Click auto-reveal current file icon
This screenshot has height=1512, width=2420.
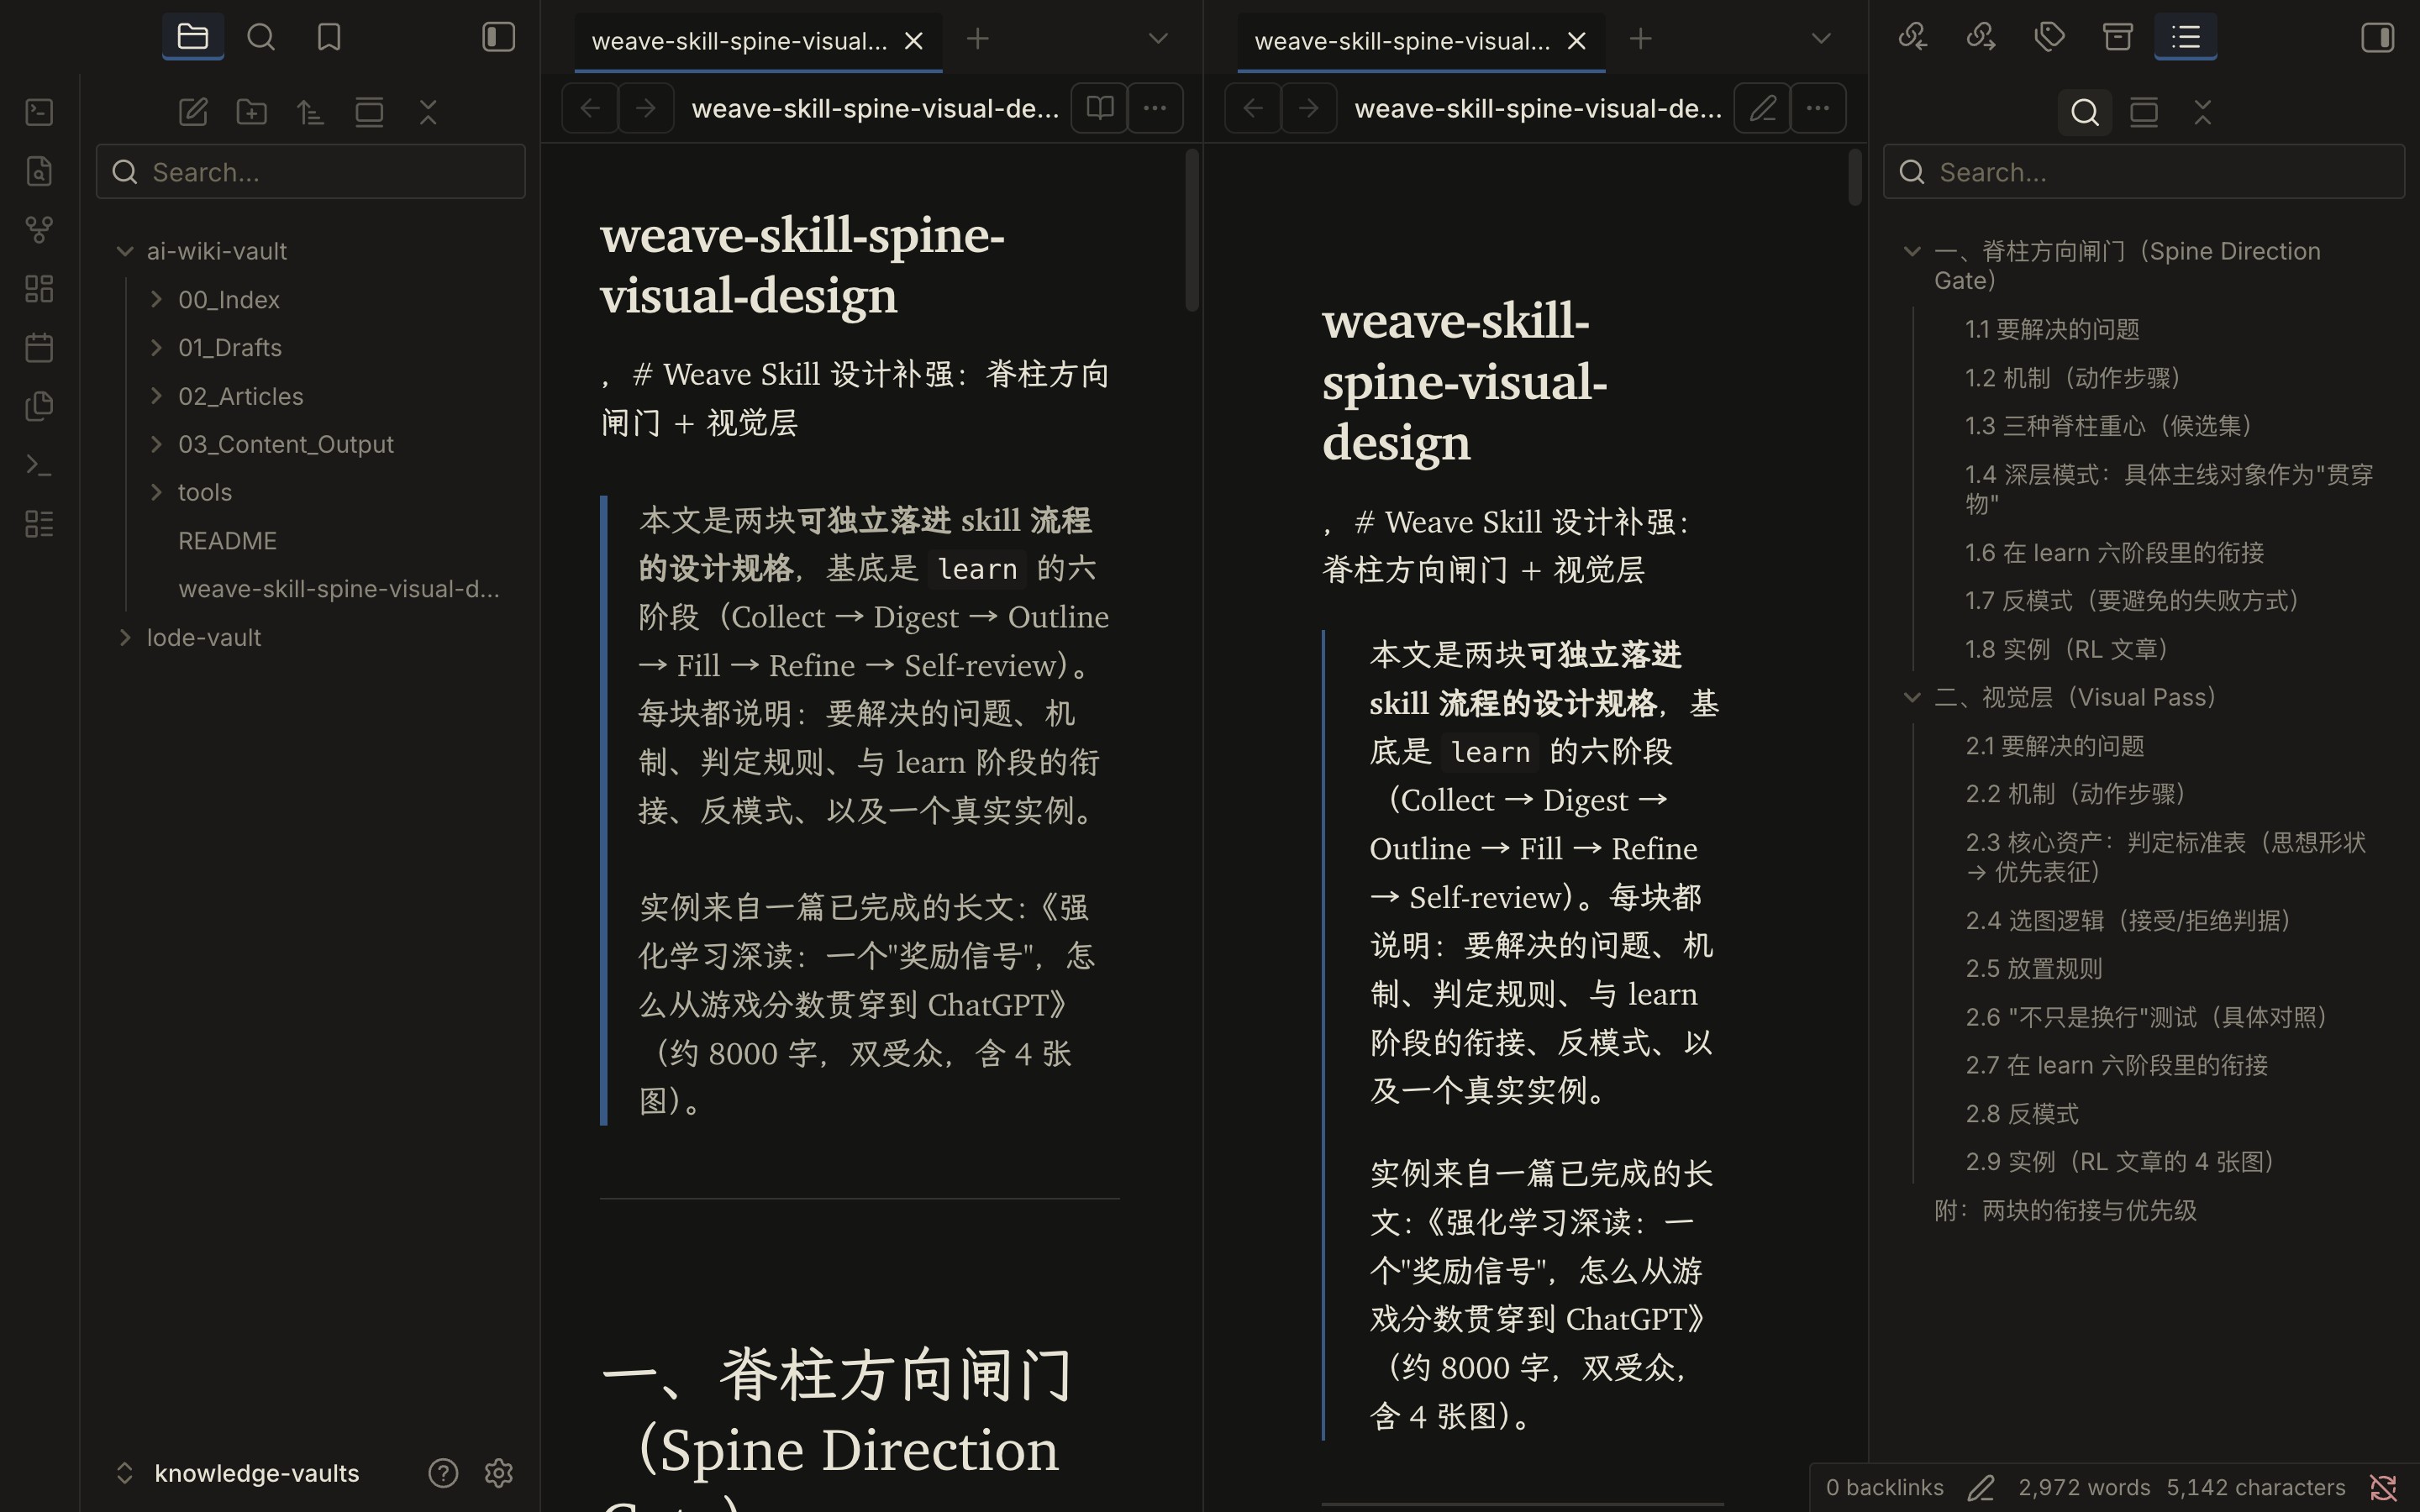point(369,112)
